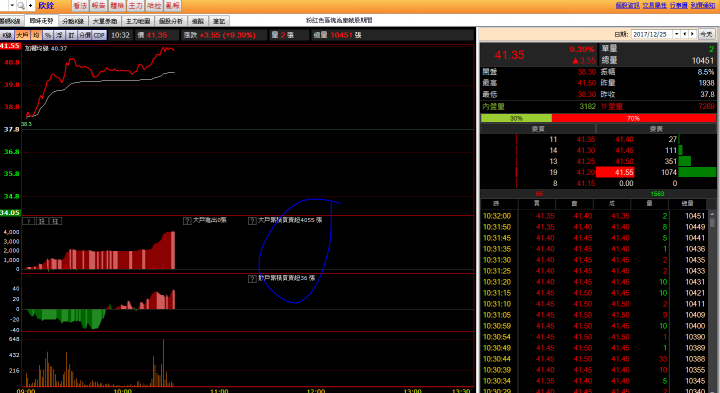The width and height of the screenshot is (720, 393).
Task: Click the green 30% inner-volume bar
Action: point(516,118)
